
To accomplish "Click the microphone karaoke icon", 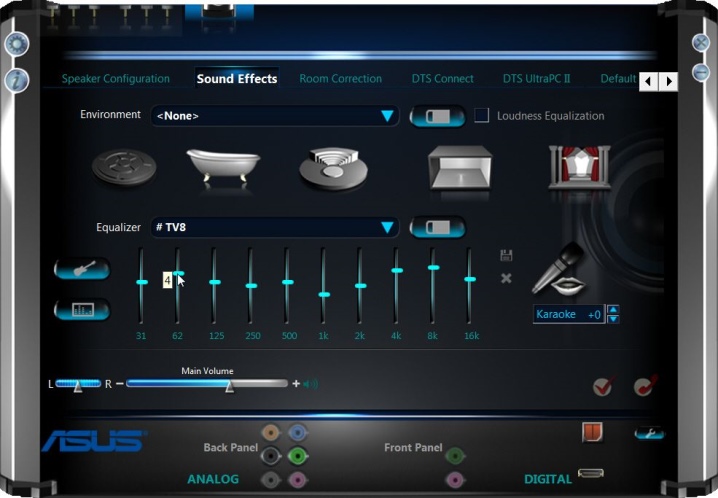I will 559,270.
